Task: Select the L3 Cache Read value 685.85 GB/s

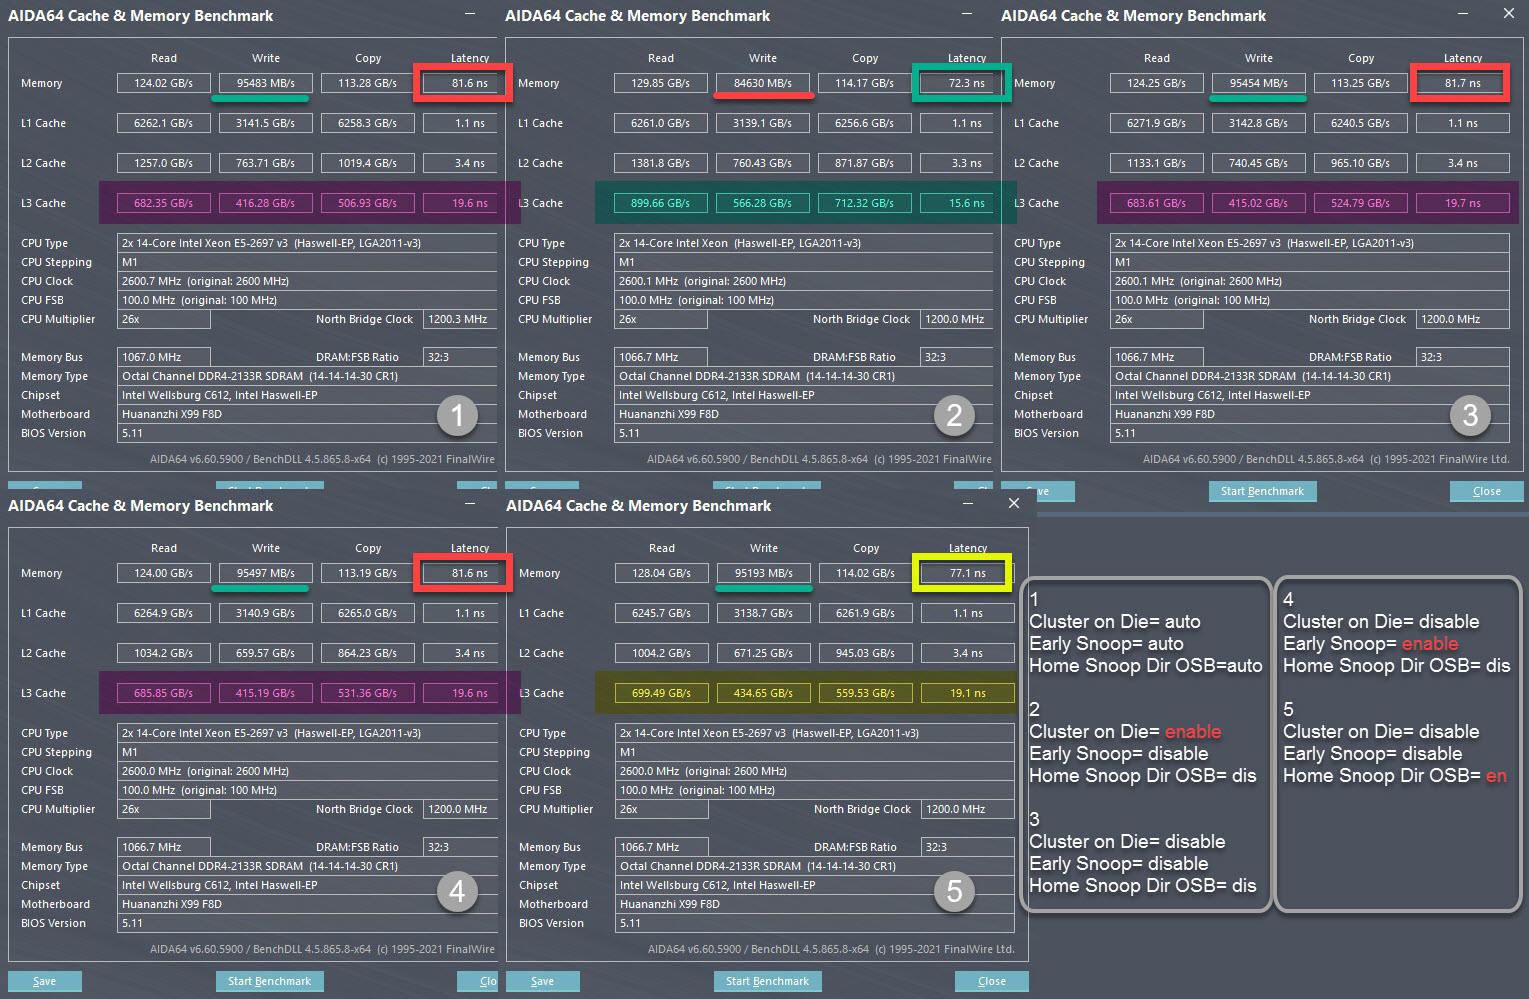Action: pos(163,693)
